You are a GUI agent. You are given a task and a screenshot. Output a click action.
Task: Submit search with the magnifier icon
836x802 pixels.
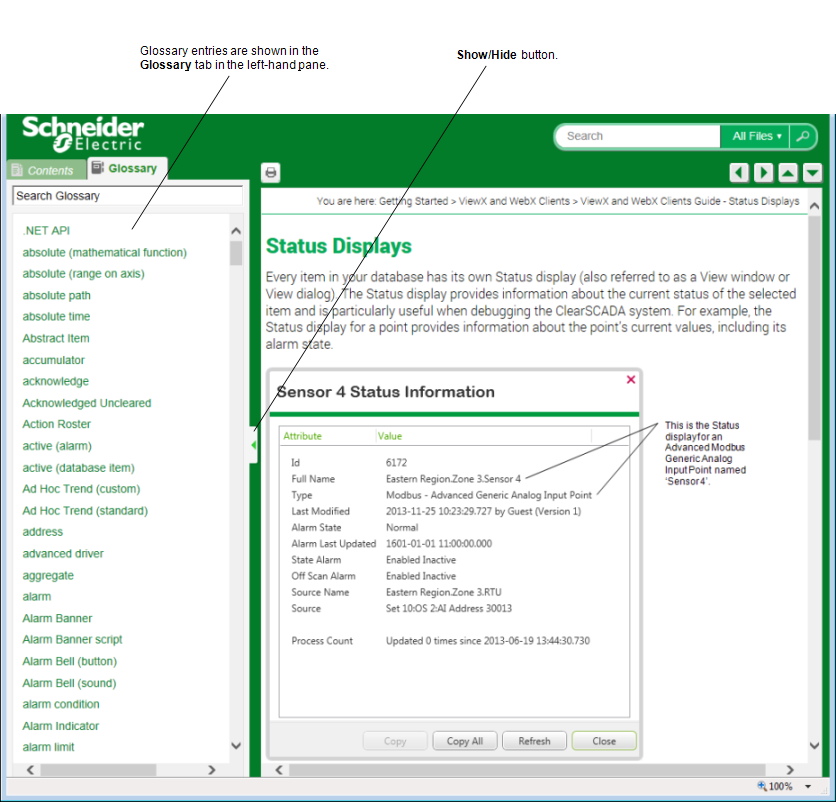[x=802, y=136]
